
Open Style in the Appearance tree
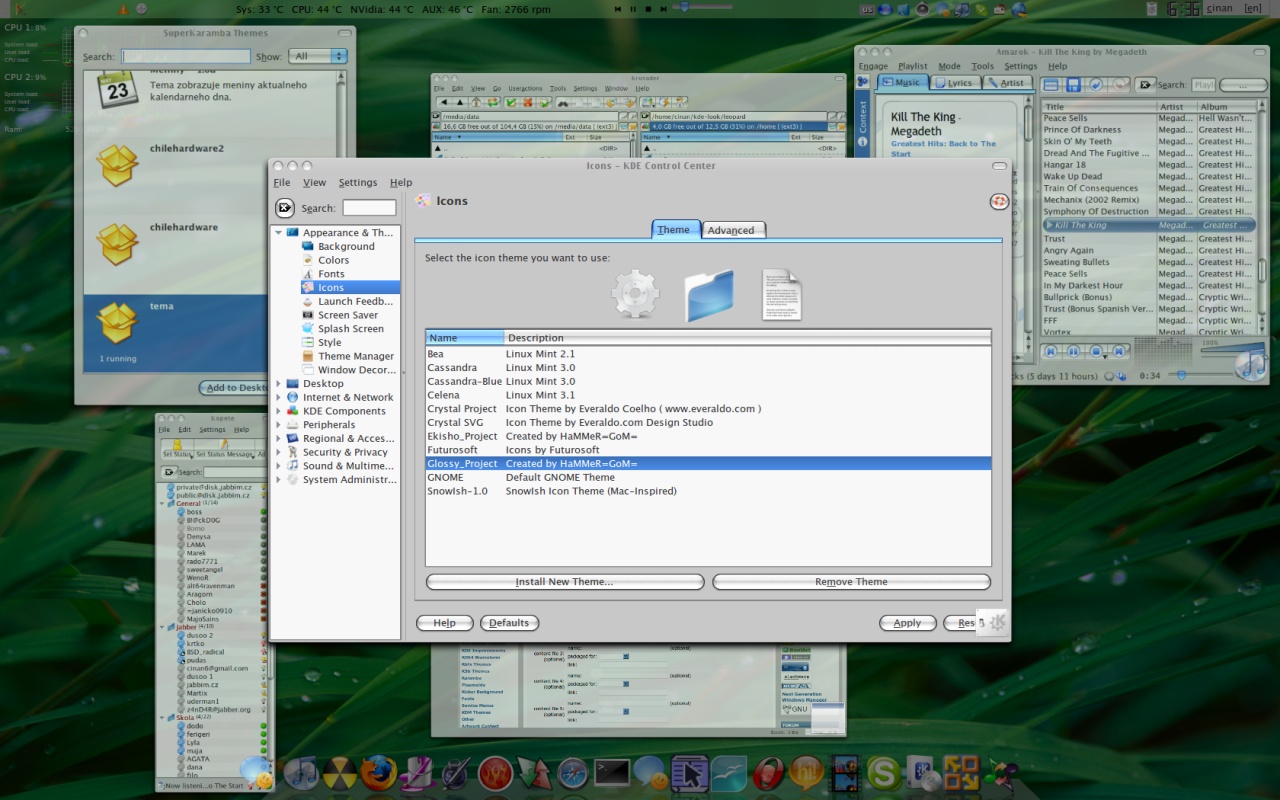coord(329,343)
